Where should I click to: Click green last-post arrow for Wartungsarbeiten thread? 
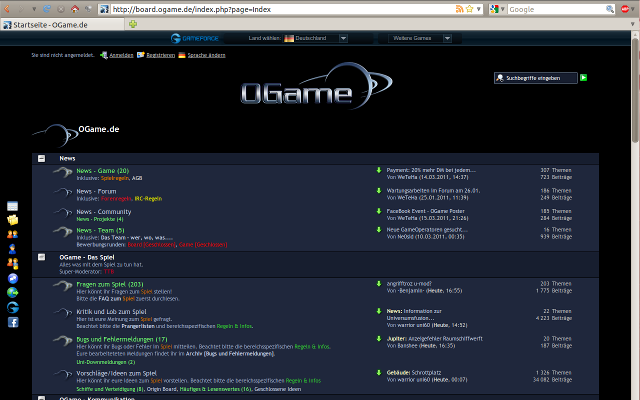pos(379,190)
